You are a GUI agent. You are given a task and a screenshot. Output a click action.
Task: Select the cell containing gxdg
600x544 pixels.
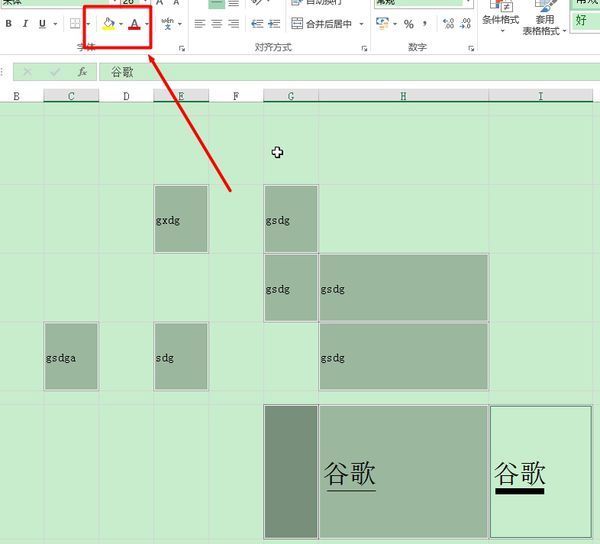tap(181, 219)
